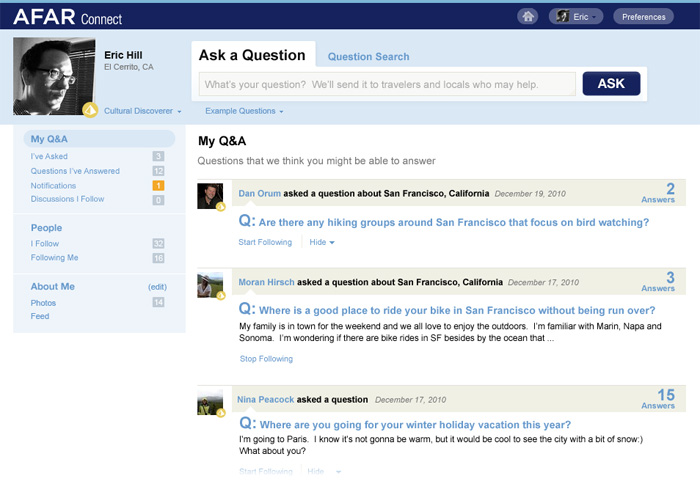
Task: Click the edit link beside About Me
Action: (x=157, y=287)
